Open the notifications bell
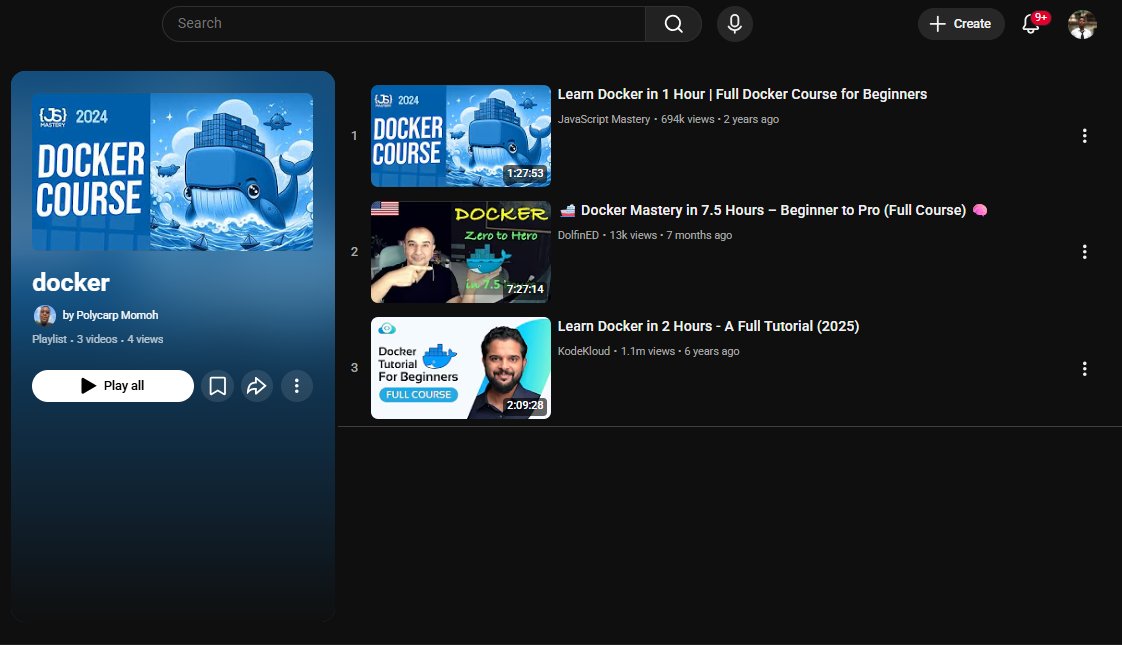Screen dimensions: 1122x645 pyautogui.click(x=1030, y=24)
